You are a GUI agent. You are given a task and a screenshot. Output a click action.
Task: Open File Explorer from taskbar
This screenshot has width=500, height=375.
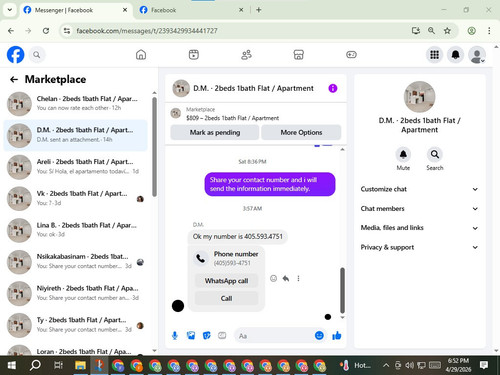pyautogui.click(x=80, y=365)
